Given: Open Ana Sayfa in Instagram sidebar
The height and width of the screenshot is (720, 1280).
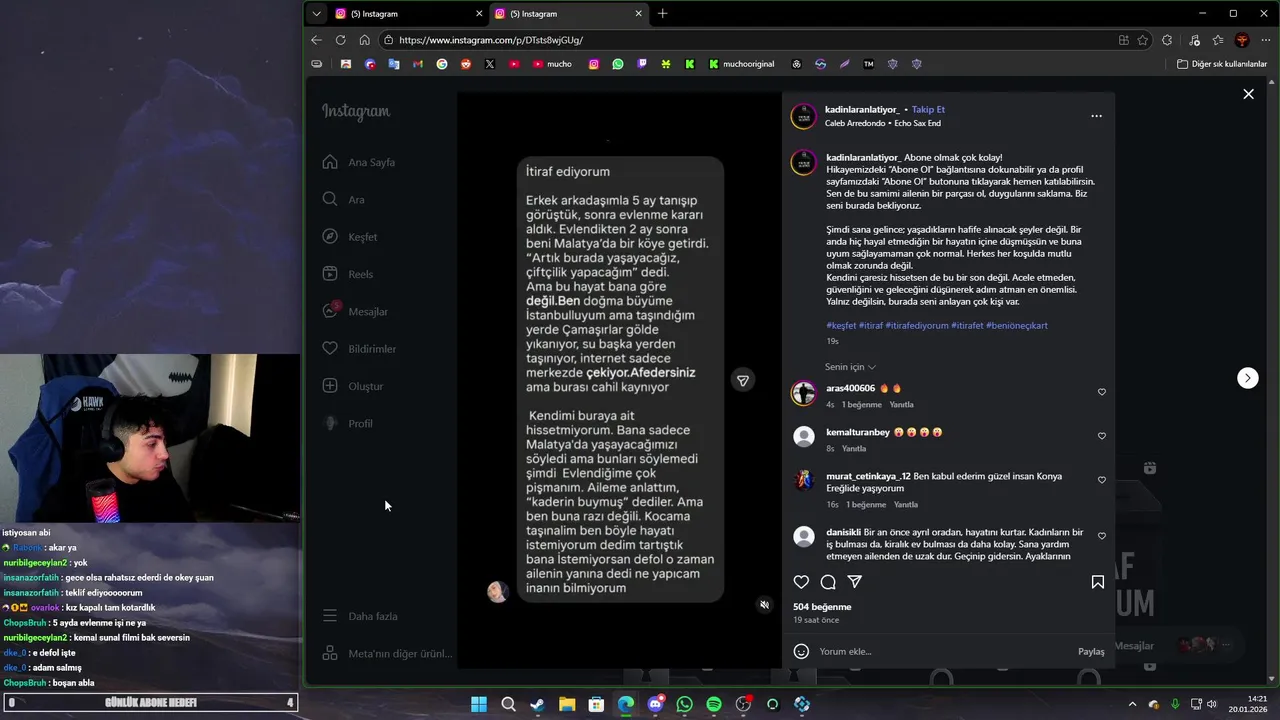Looking at the screenshot, I should click(359, 162).
